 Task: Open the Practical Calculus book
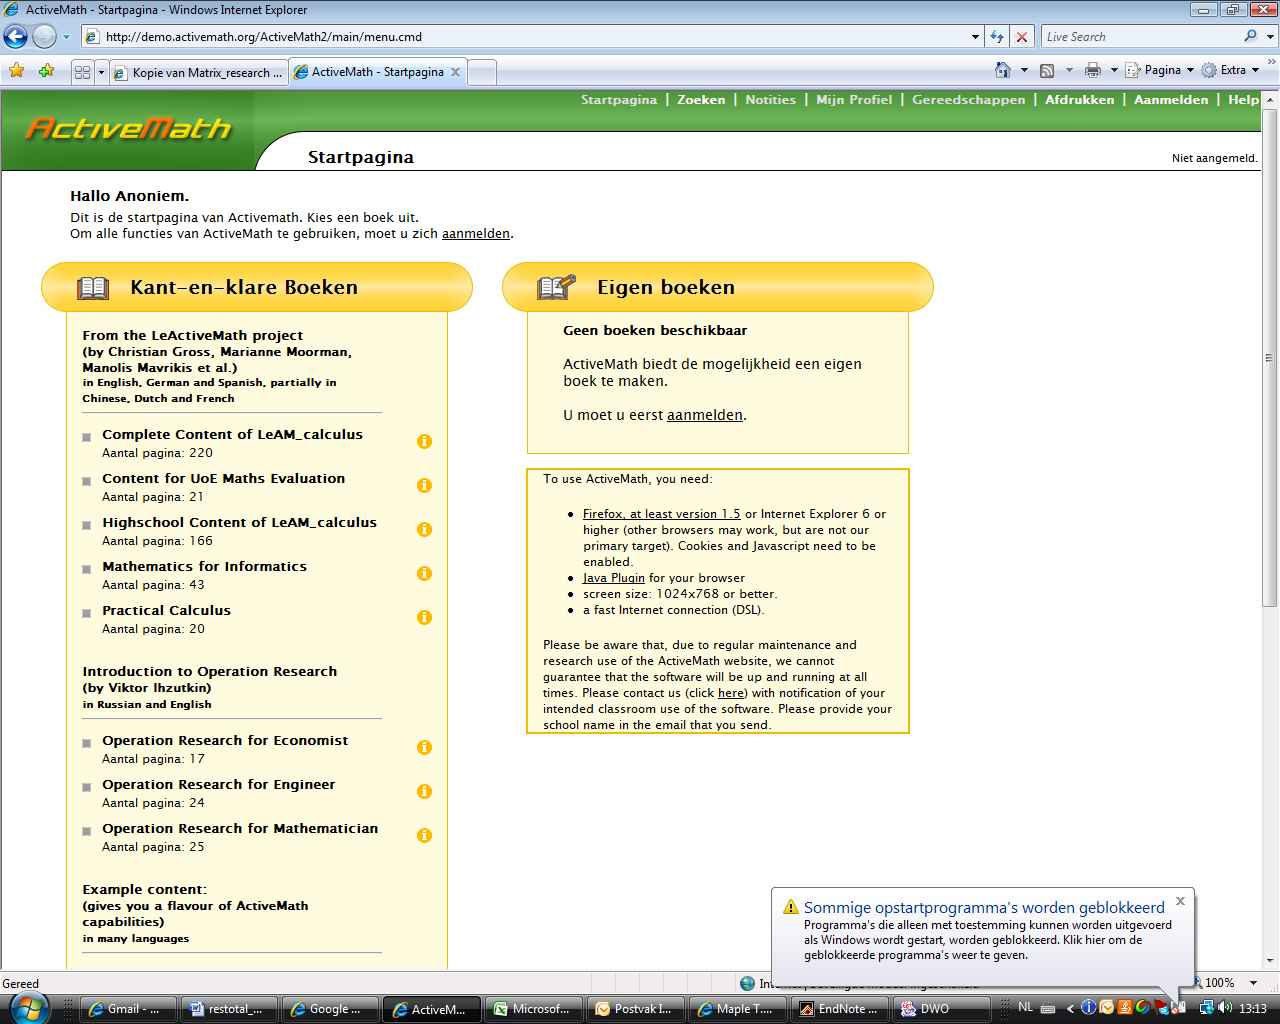coord(166,610)
